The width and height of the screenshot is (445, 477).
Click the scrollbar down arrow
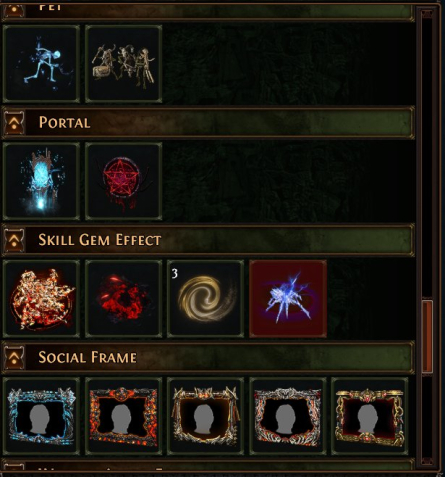point(427,461)
